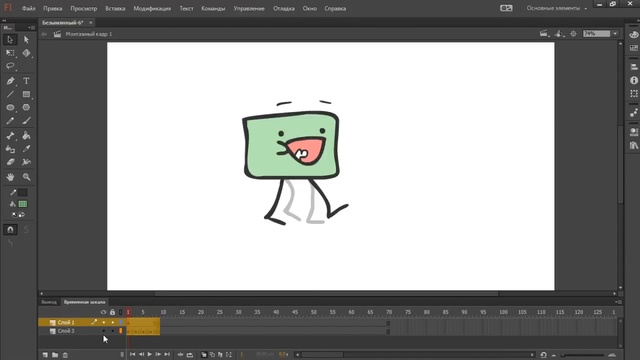Select the Hand tool
640x360 pixels.
10,177
